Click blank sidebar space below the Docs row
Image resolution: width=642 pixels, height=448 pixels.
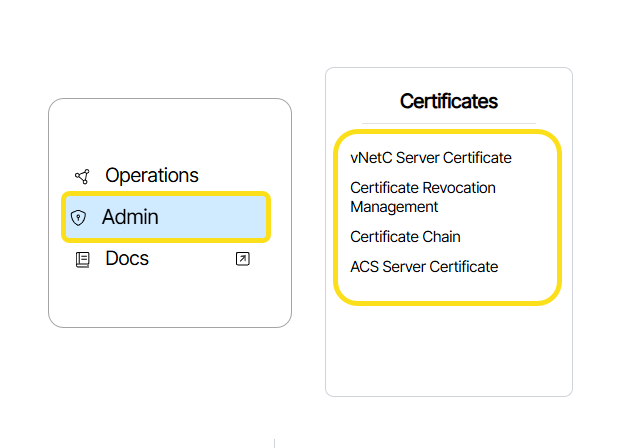[170, 300]
